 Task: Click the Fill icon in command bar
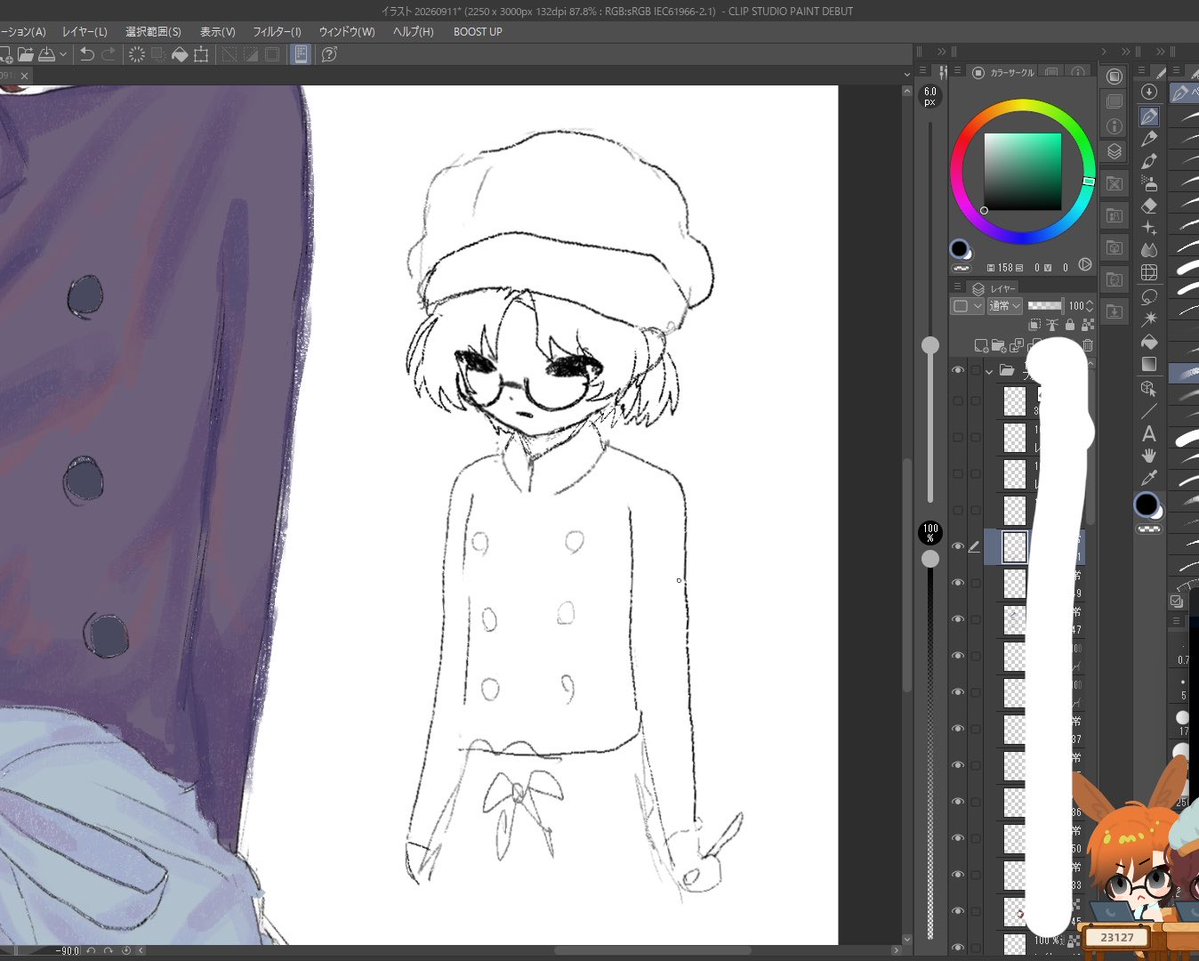pyautogui.click(x=180, y=54)
